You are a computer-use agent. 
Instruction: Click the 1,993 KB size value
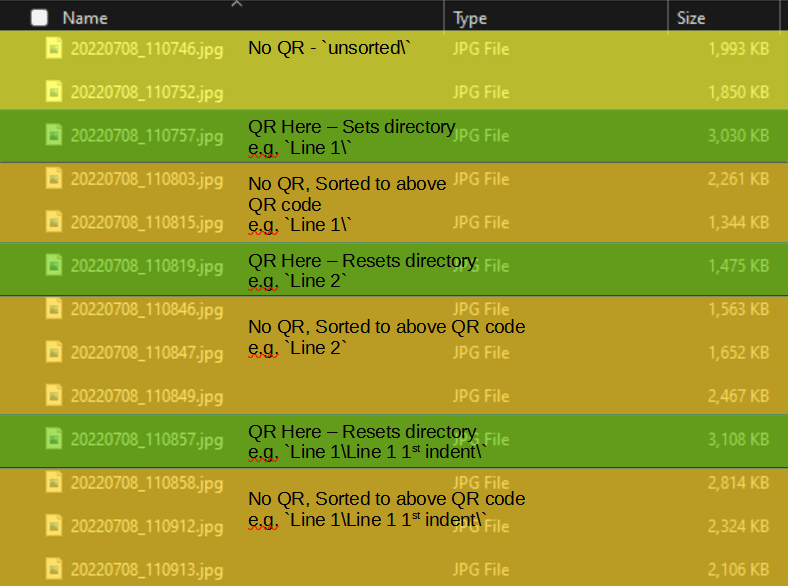coord(738,49)
